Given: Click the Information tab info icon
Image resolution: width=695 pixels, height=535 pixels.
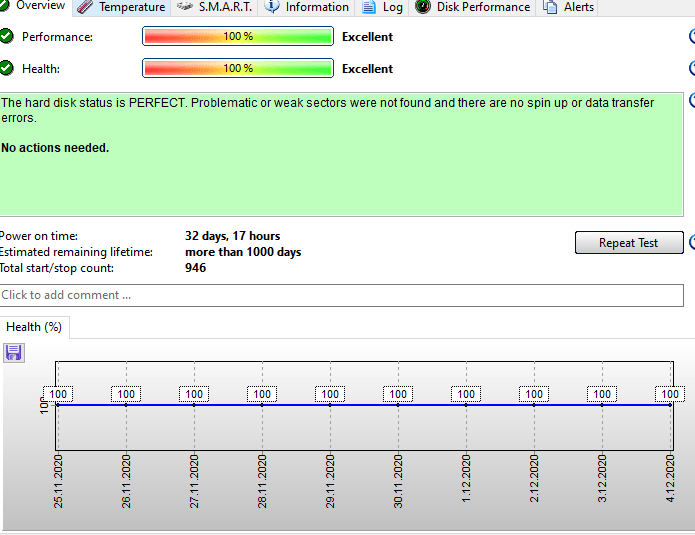Looking at the screenshot, I should [272, 7].
